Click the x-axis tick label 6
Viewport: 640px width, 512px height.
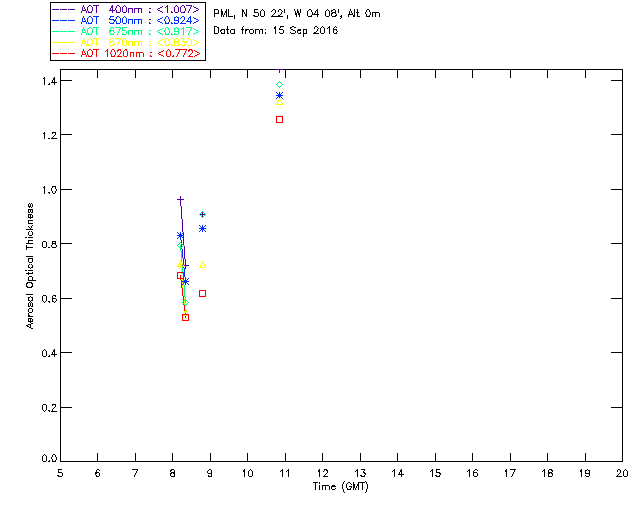[x=98, y=473]
